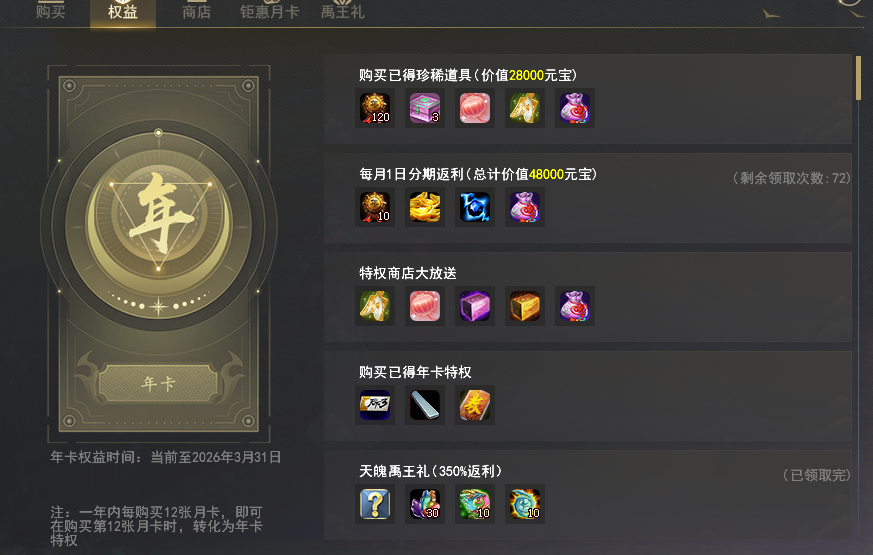Select the orange scroll icon in 年卡特权
The width and height of the screenshot is (873, 555).
point(475,405)
